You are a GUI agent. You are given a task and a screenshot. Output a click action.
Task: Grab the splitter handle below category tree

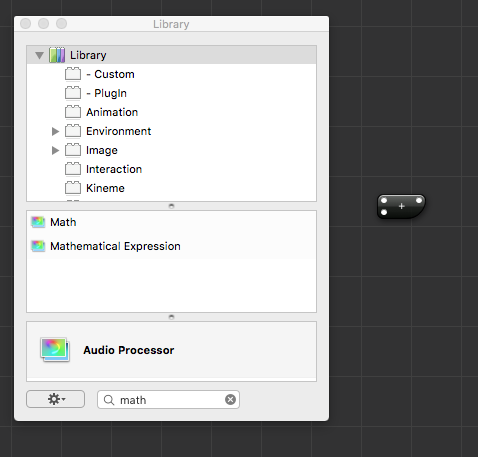171,206
